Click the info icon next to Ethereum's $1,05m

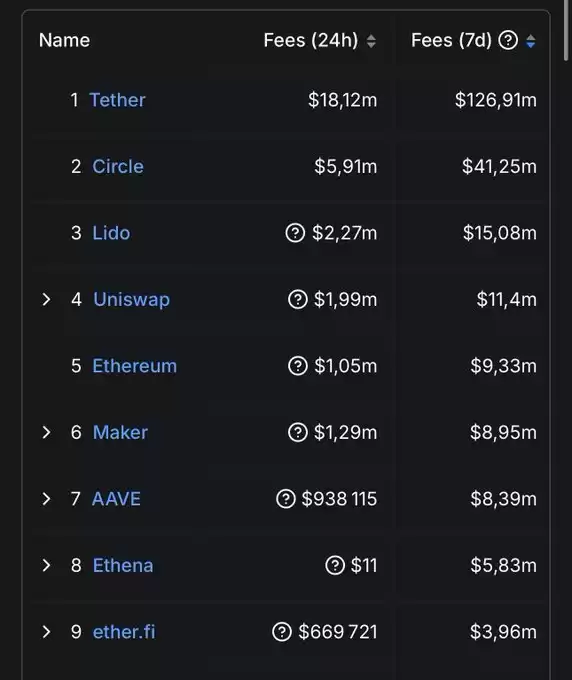pyautogui.click(x=297, y=366)
